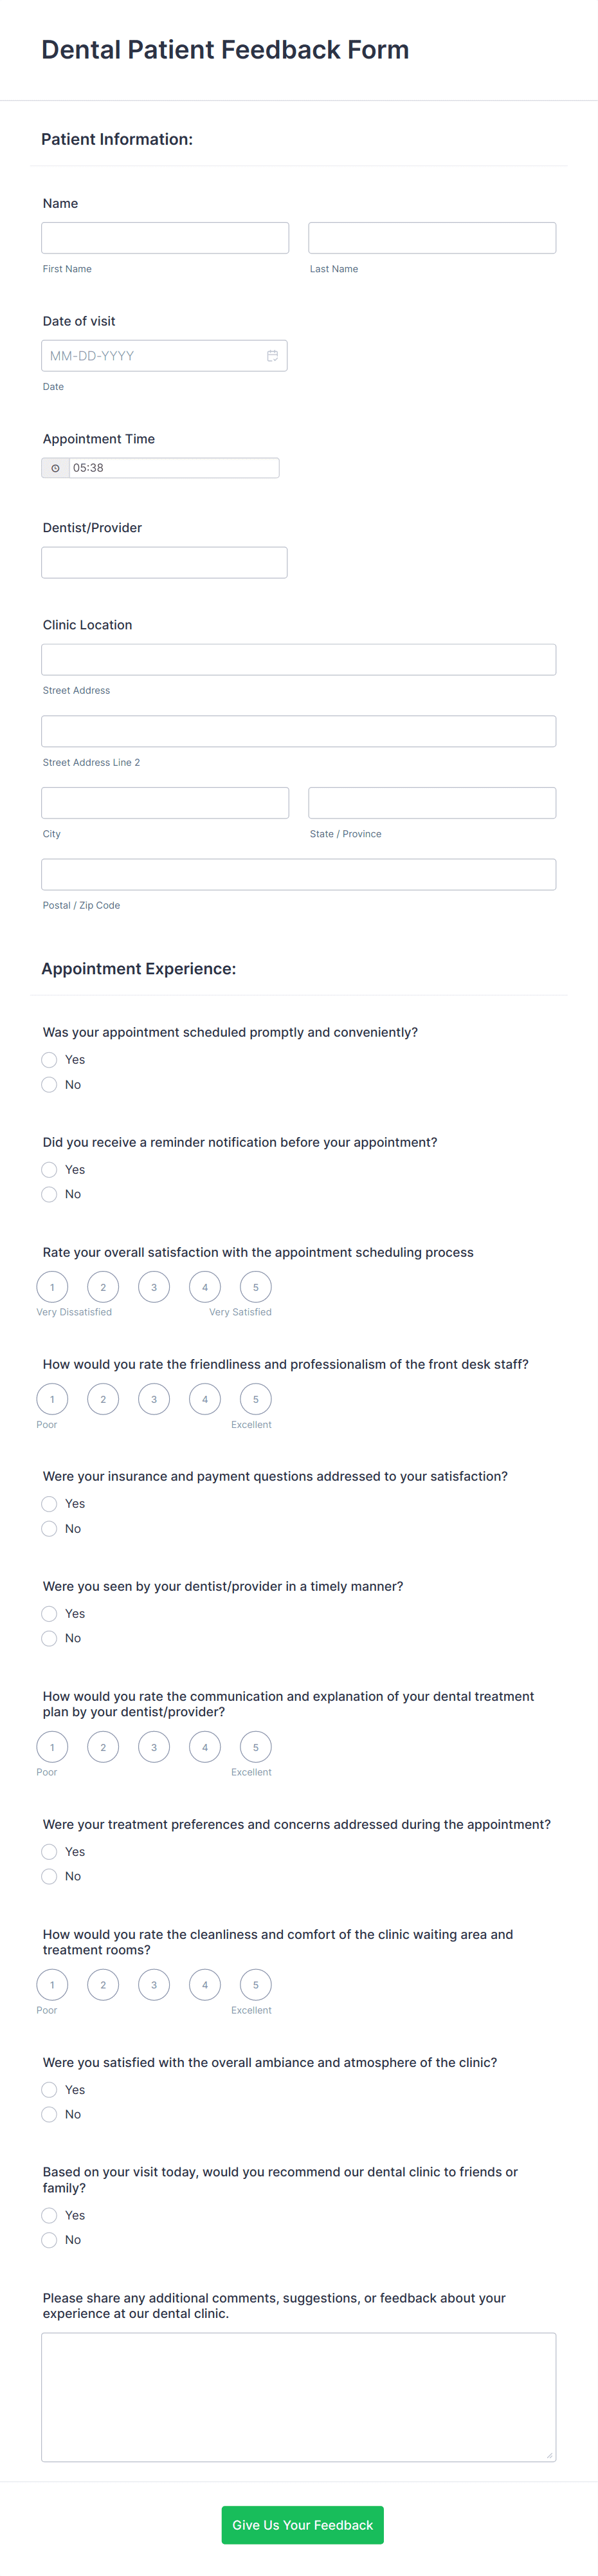
Task: Select No for reminder notification question
Action: coord(49,1194)
